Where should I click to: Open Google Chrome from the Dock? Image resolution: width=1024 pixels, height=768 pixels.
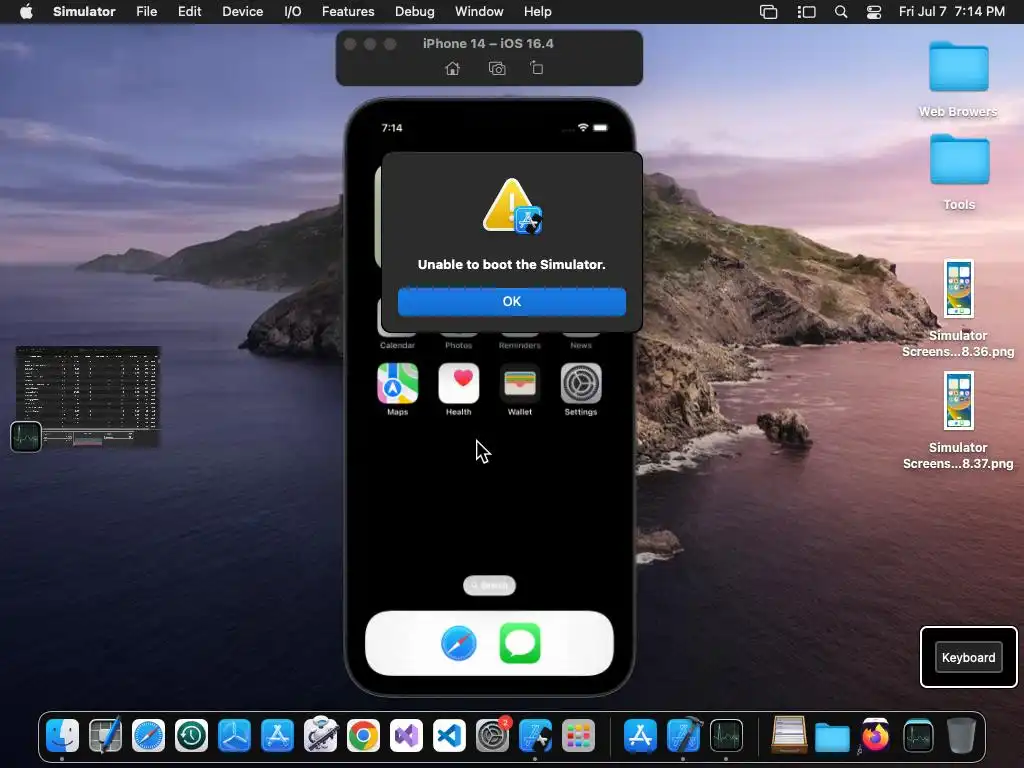coord(363,736)
